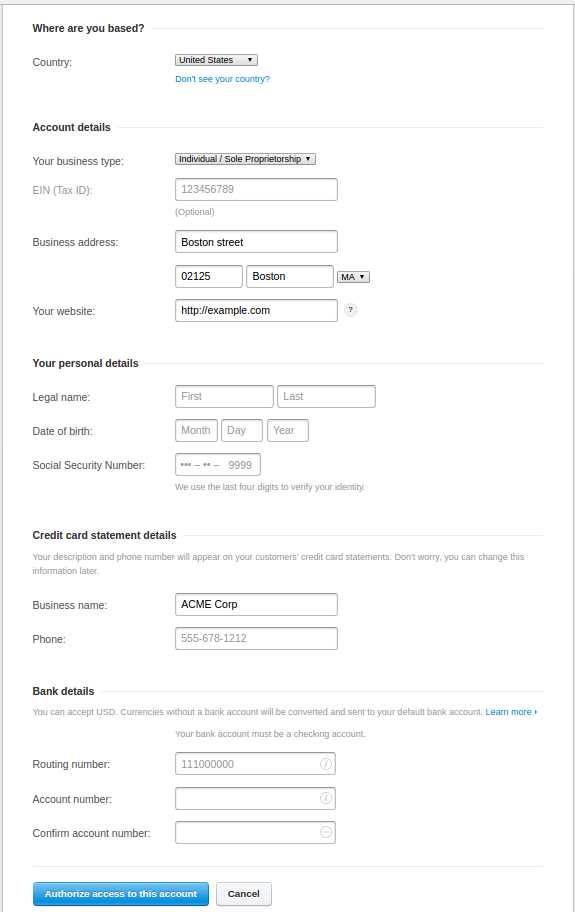The width and height of the screenshot is (575, 912).
Task: Open the business type dropdown
Action: click(245, 159)
